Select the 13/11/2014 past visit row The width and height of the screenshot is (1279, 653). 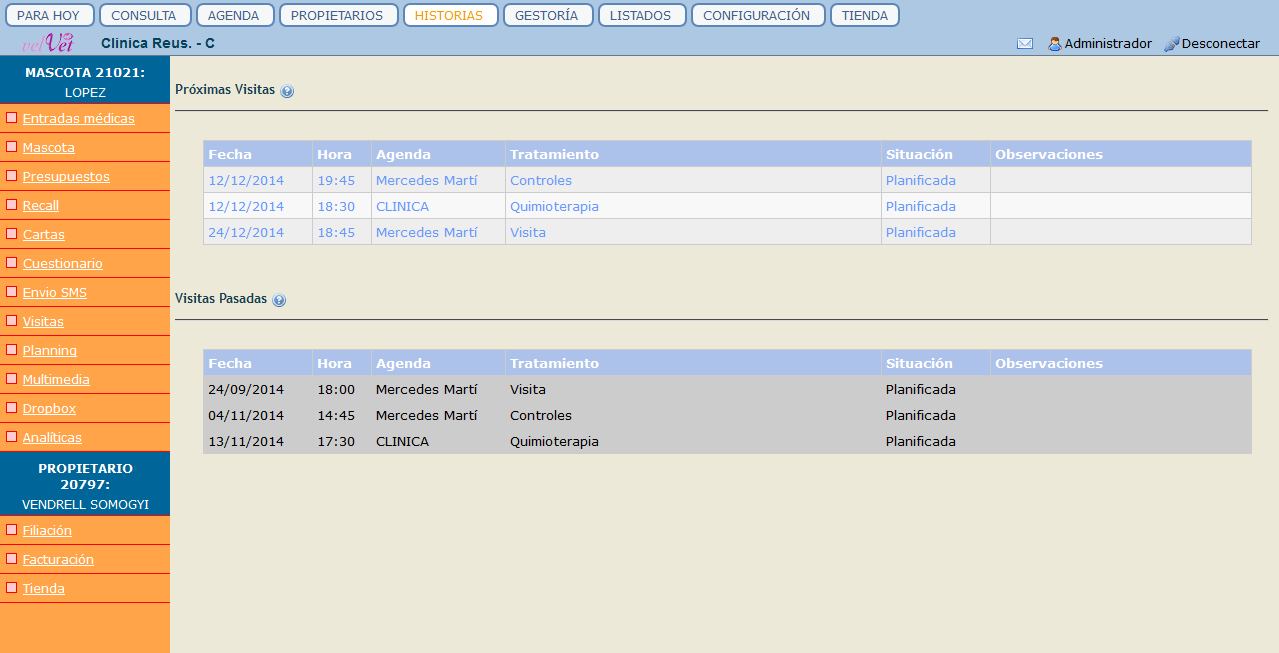coord(246,442)
